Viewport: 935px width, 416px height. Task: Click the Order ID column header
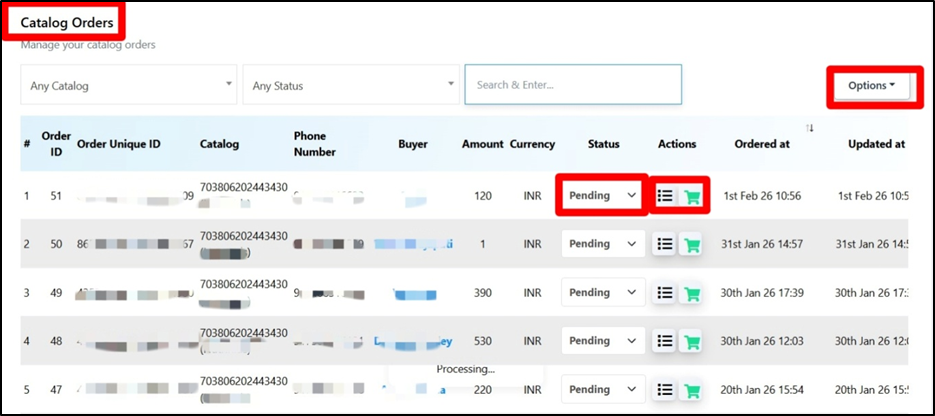pos(55,143)
